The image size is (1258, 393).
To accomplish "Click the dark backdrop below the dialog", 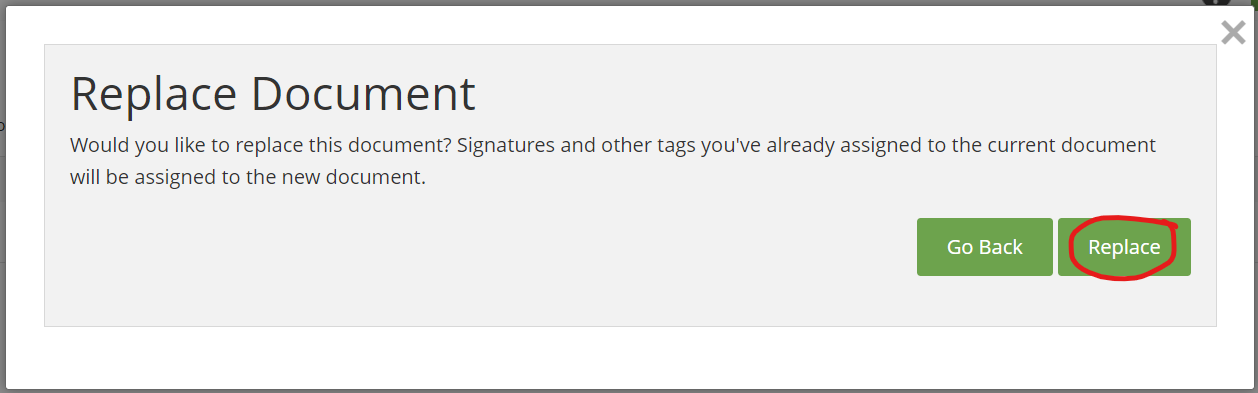I will 629,391.
